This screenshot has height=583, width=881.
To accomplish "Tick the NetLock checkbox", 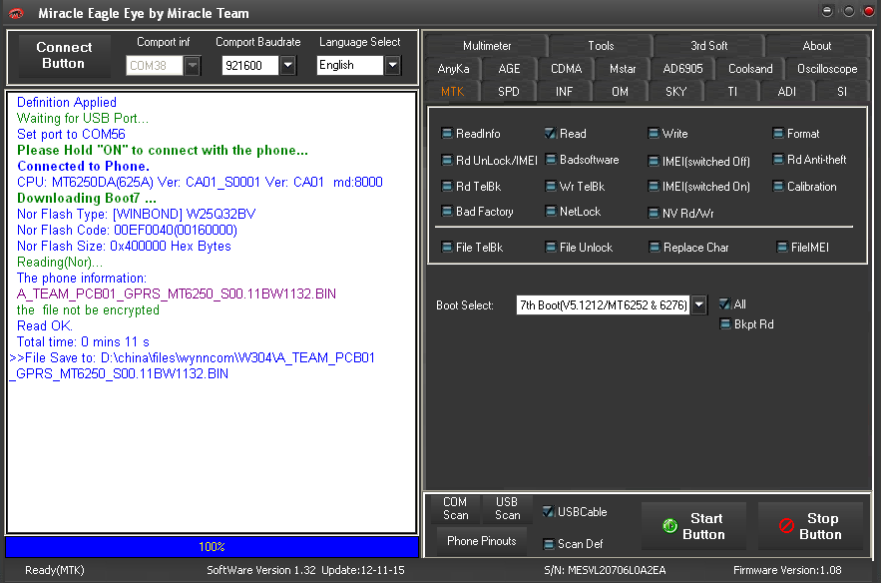I will click(x=551, y=212).
